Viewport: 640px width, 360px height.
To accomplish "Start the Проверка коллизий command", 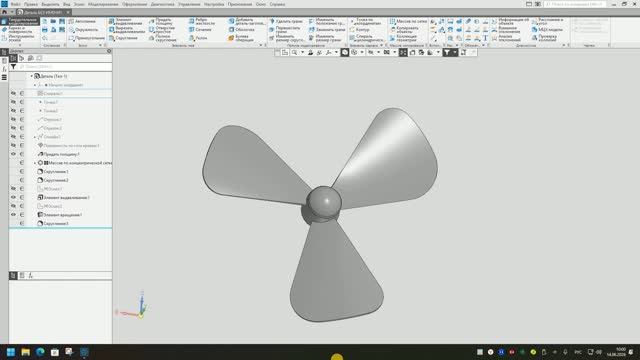I will 544,38.
